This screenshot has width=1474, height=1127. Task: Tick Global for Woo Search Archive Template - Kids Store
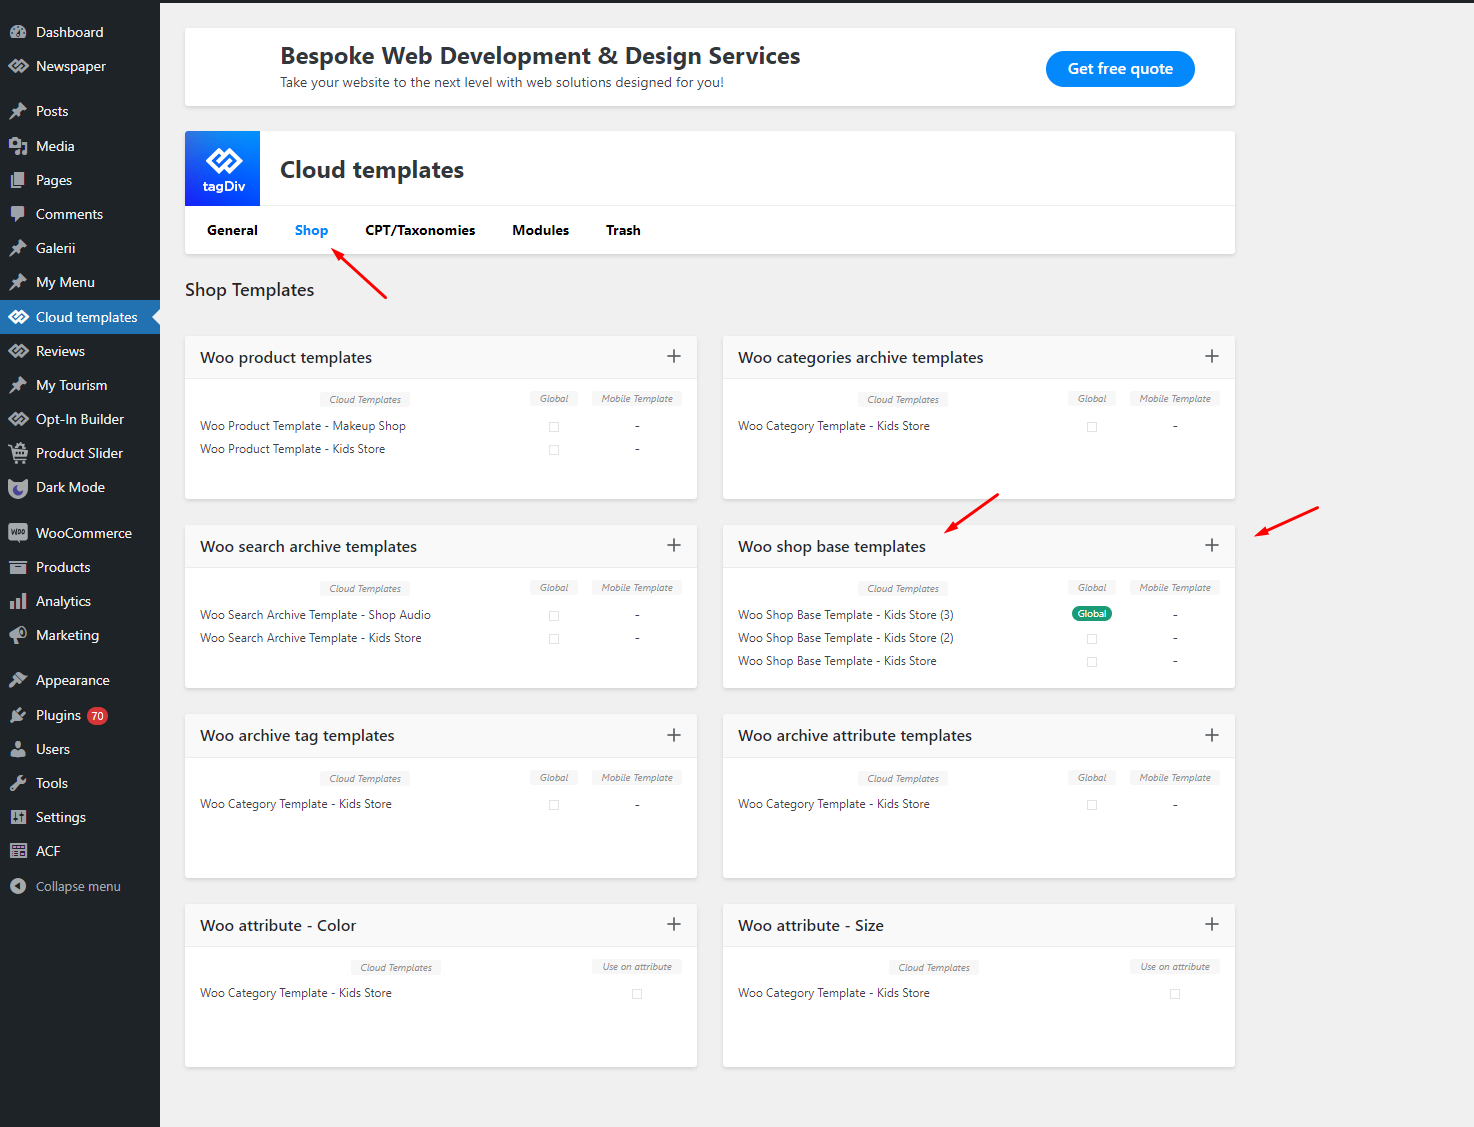(x=554, y=639)
